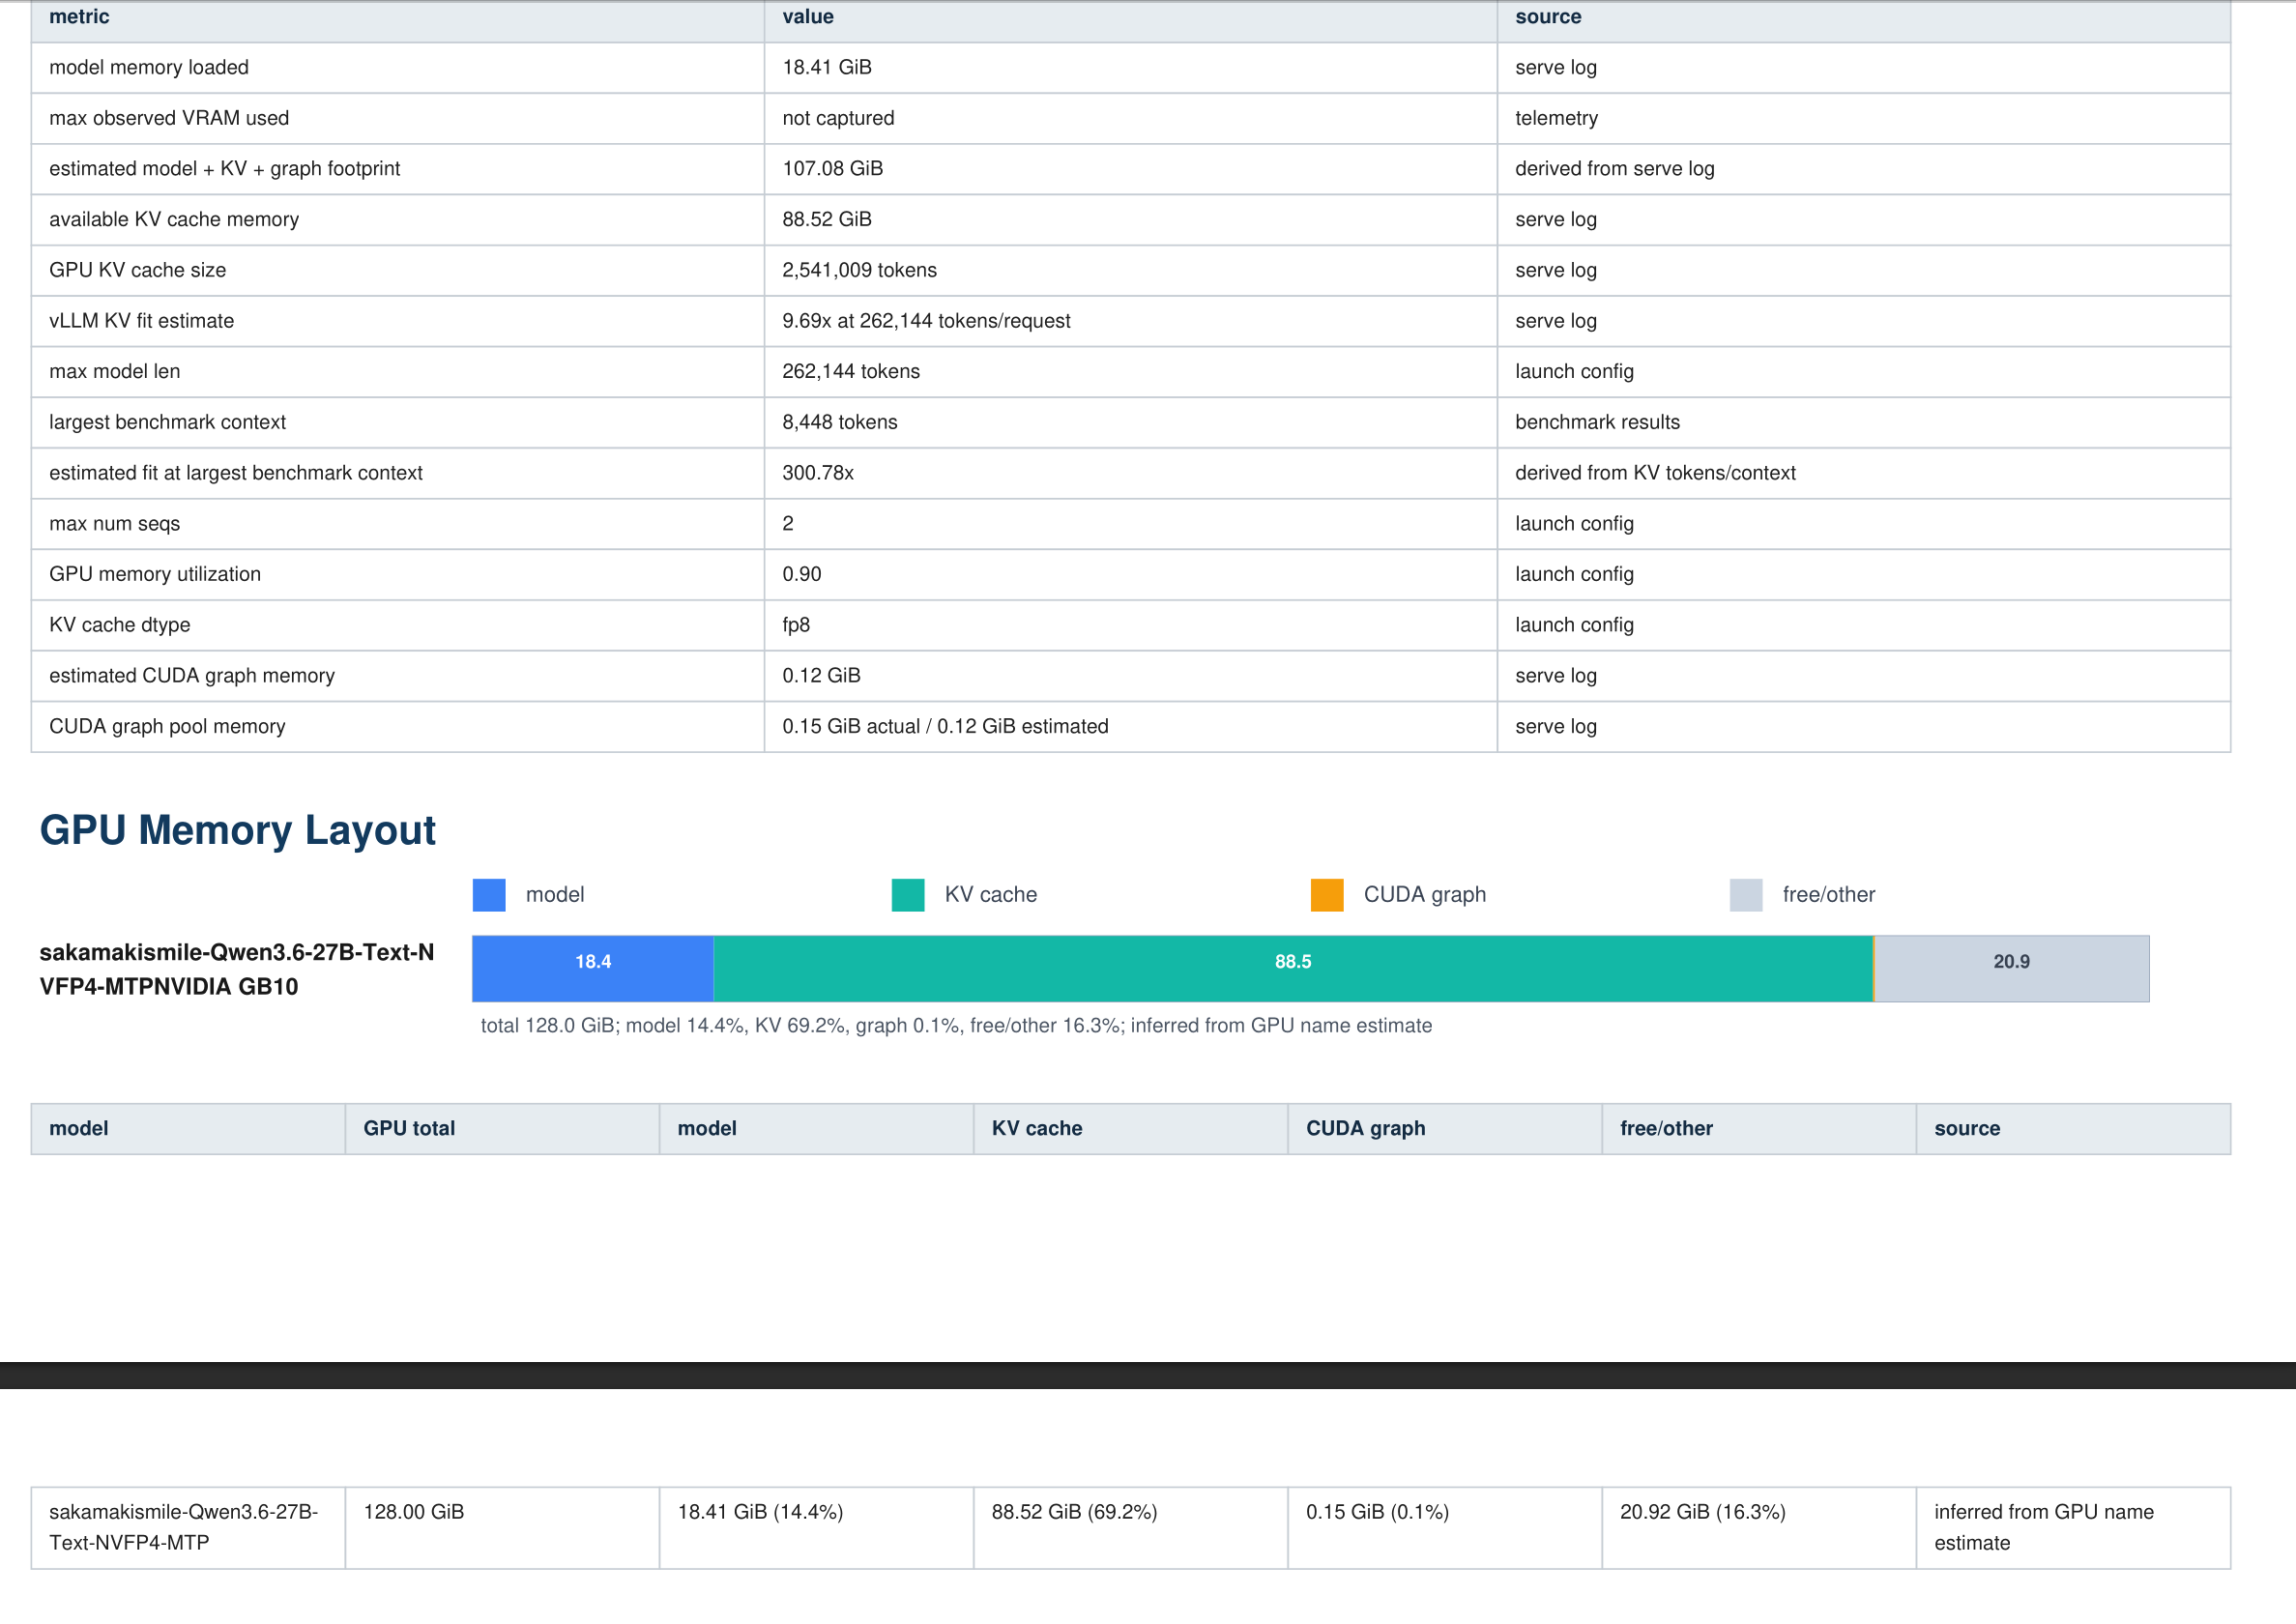Click 'CUDA graph pool memory' row label
Image resolution: width=2296 pixels, height=1624 pixels.
167,726
